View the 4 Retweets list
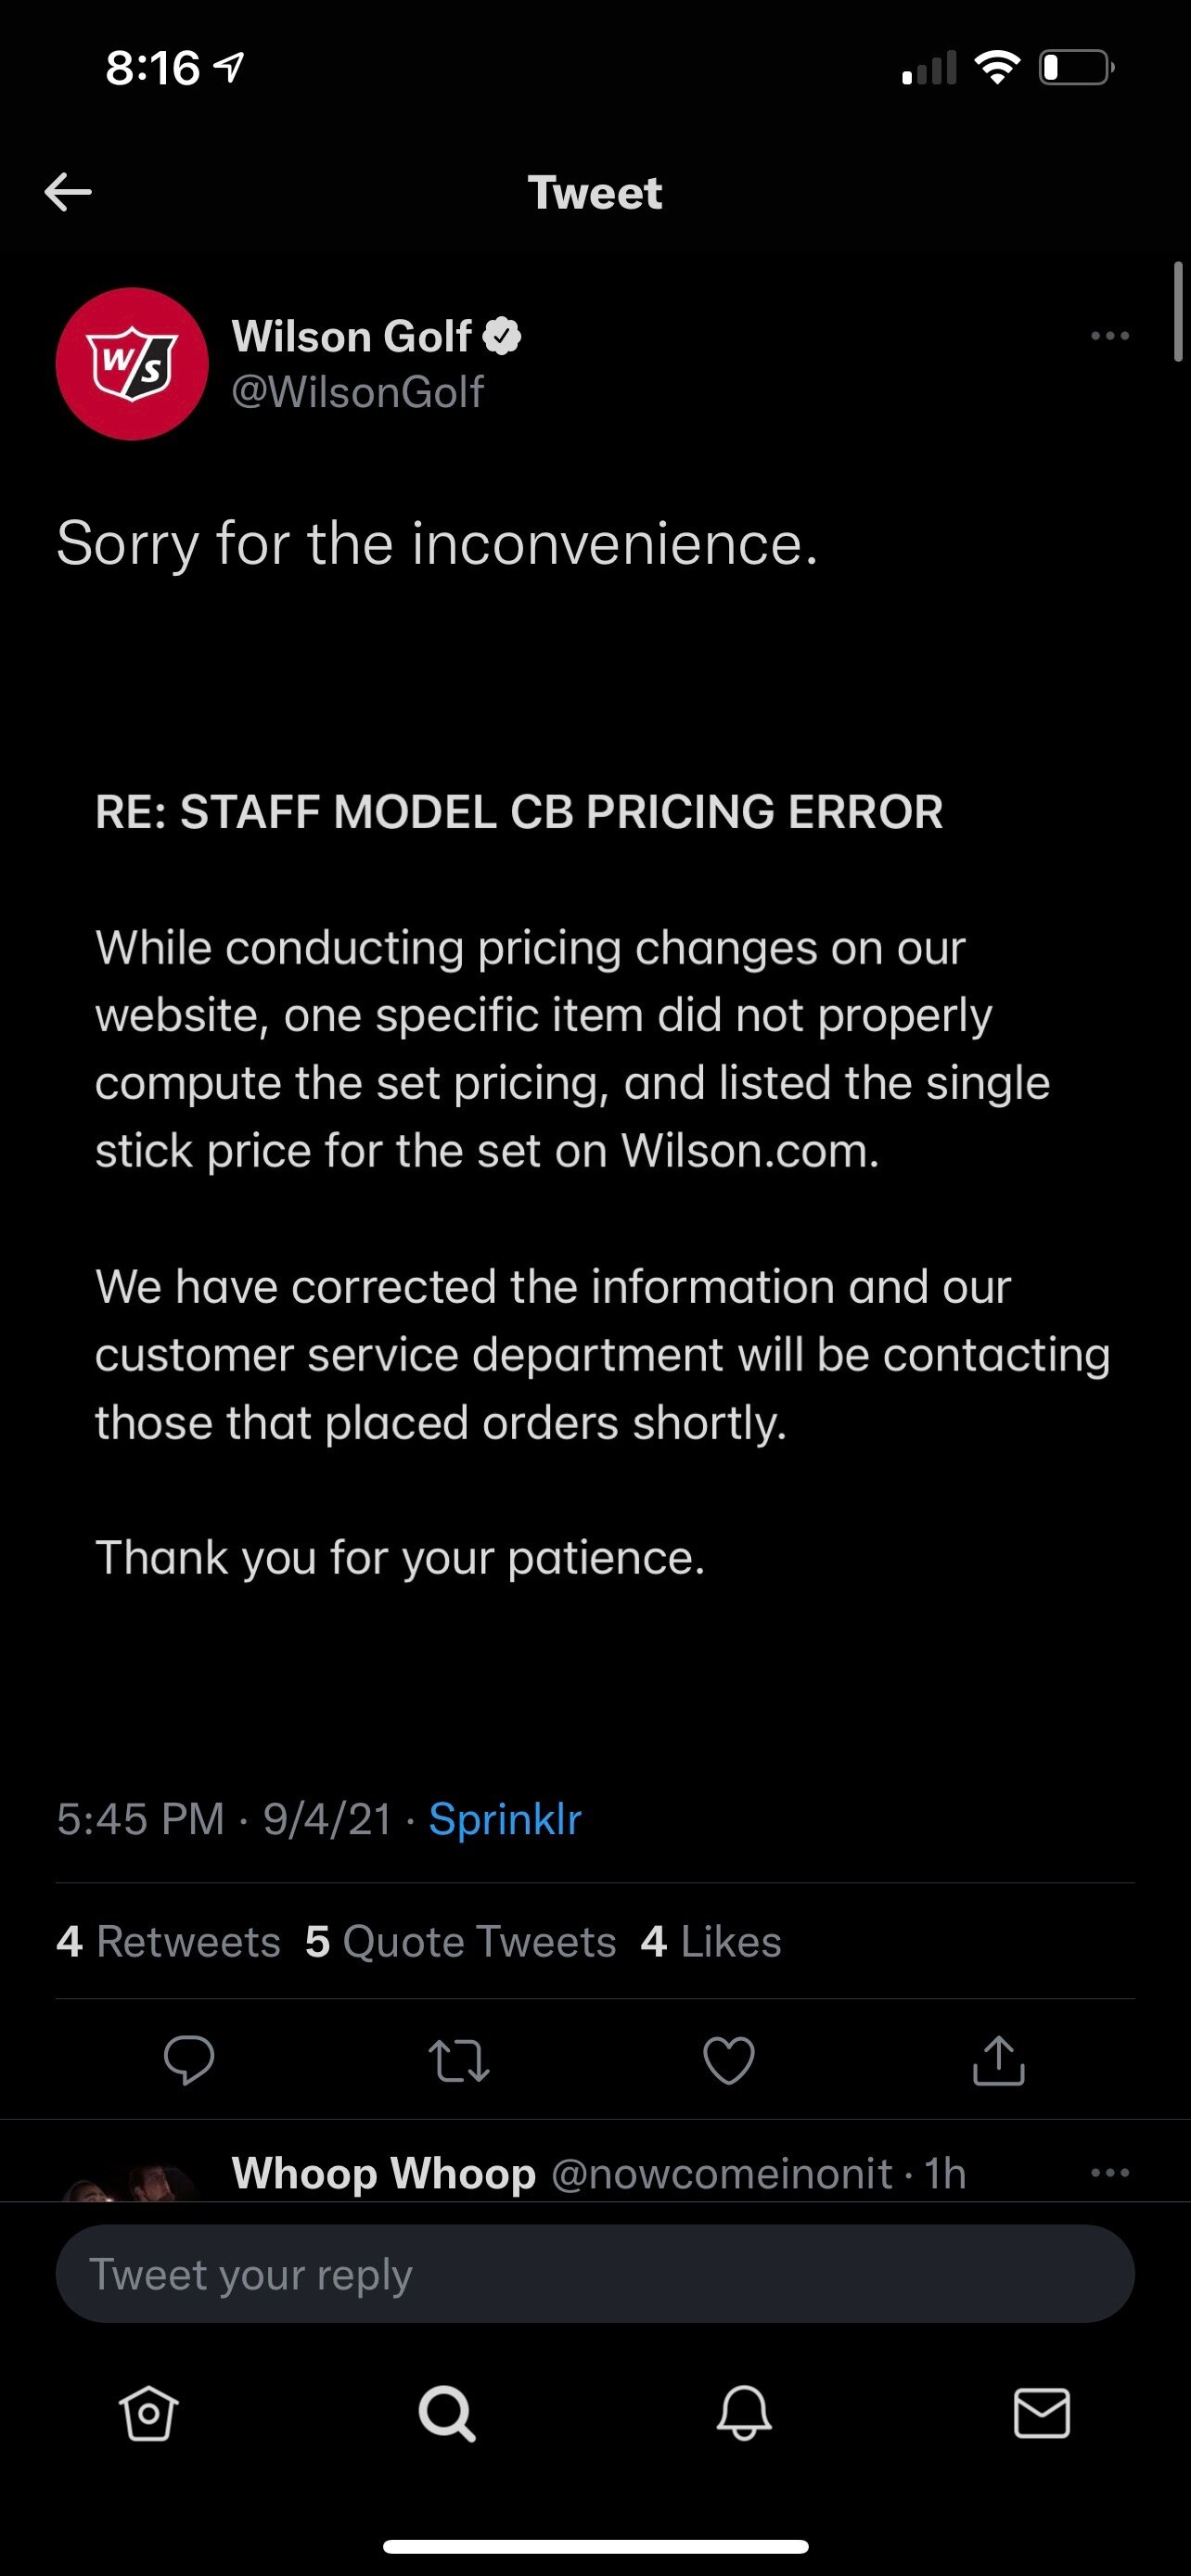The height and width of the screenshot is (2576, 1191). [168, 1941]
